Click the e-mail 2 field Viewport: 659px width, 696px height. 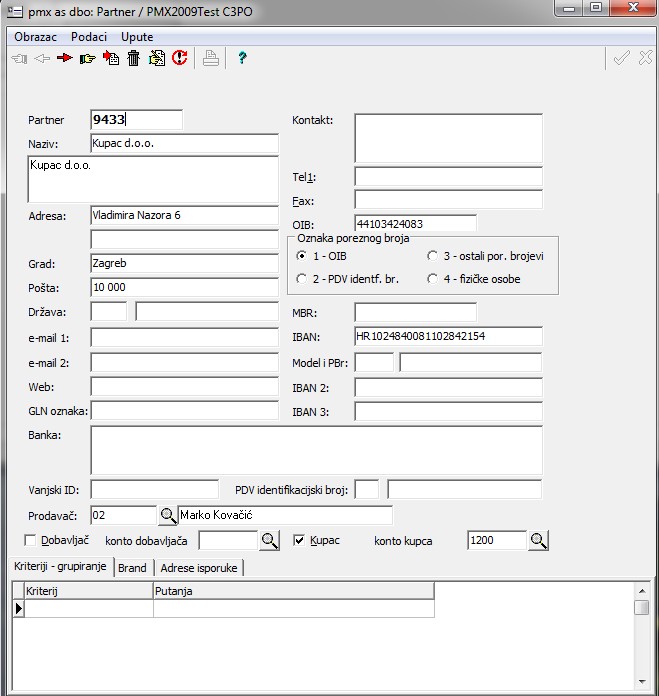(x=185, y=362)
